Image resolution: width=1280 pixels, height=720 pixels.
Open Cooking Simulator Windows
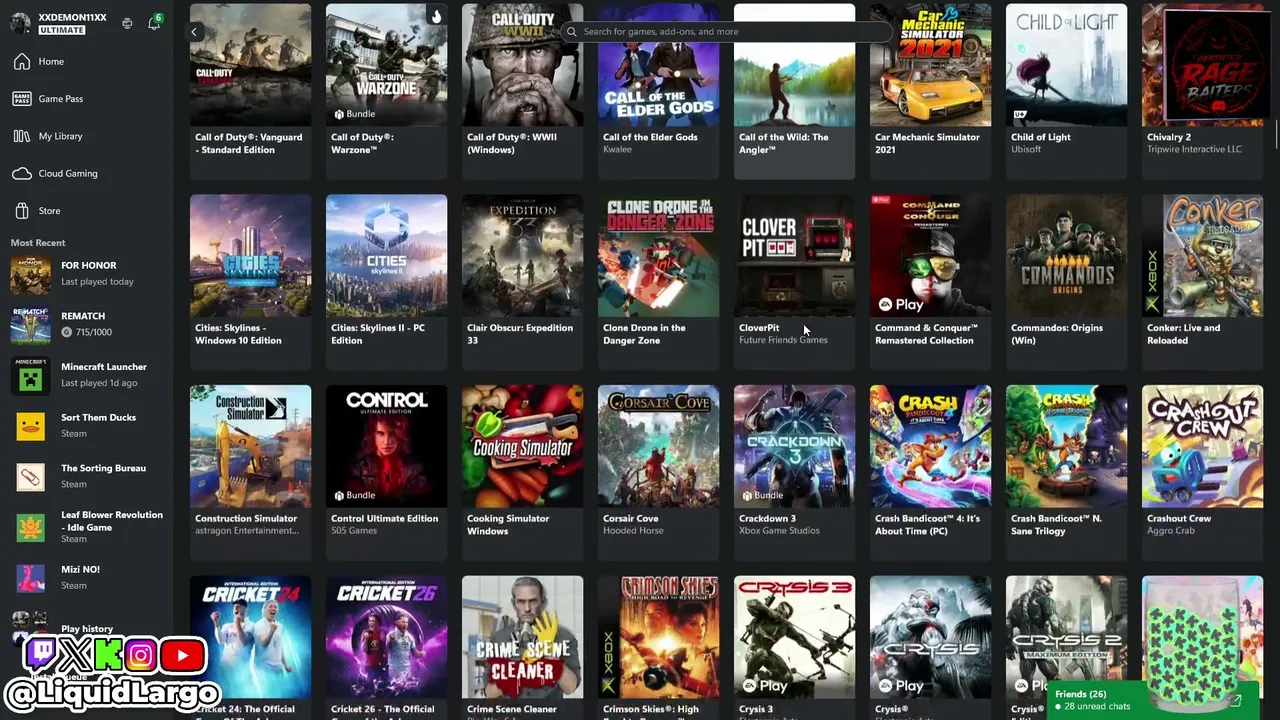(522, 473)
